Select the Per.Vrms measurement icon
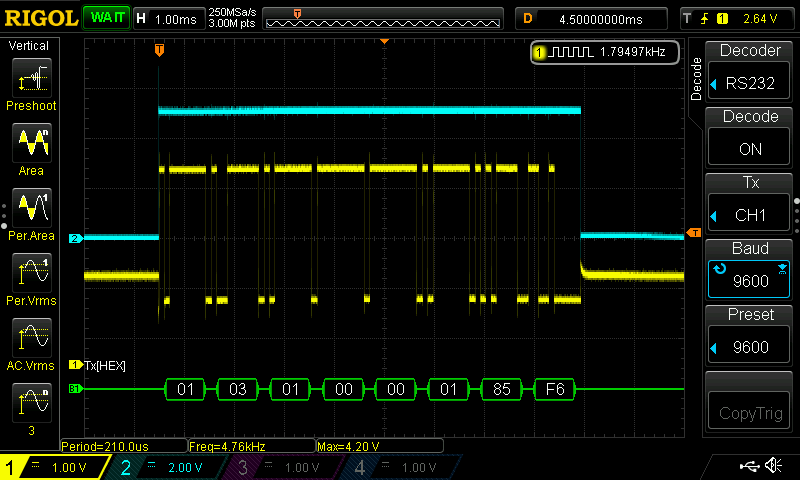The image size is (800, 480). (x=32, y=273)
